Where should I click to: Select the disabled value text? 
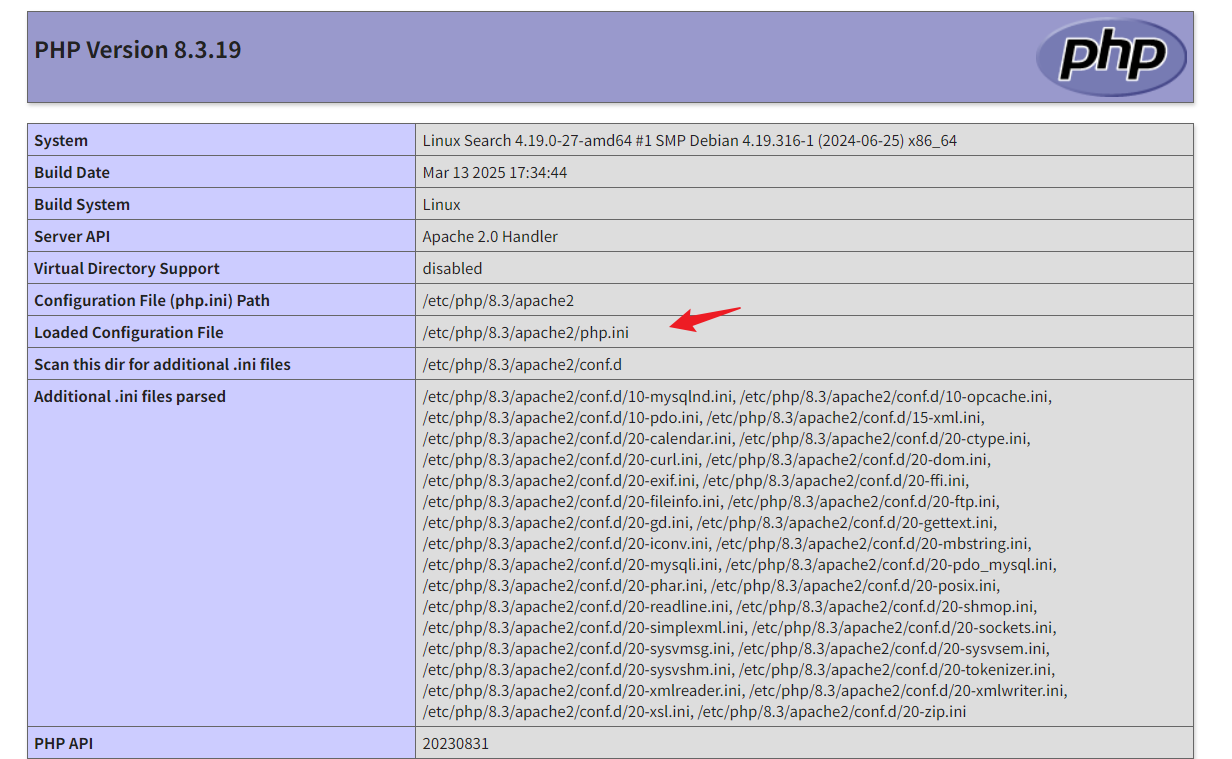pos(452,269)
